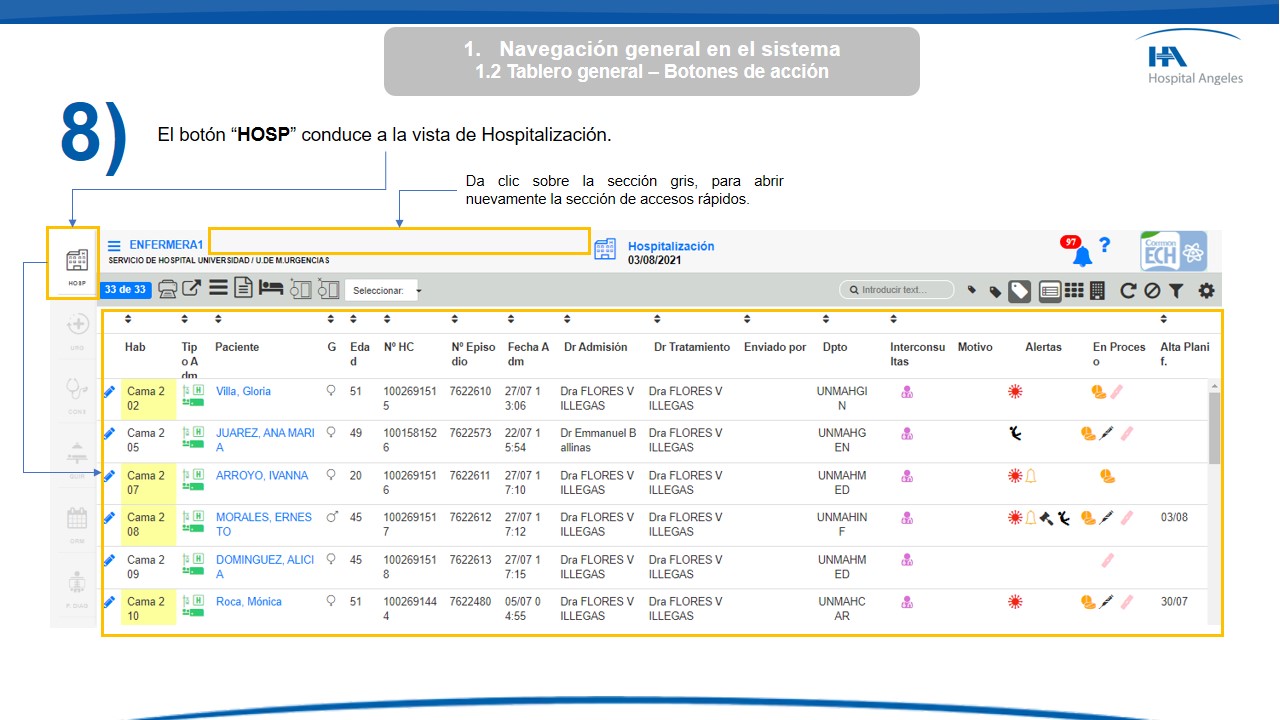Open patient Villa, Gloria link
This screenshot has height=720, width=1280.
point(243,392)
